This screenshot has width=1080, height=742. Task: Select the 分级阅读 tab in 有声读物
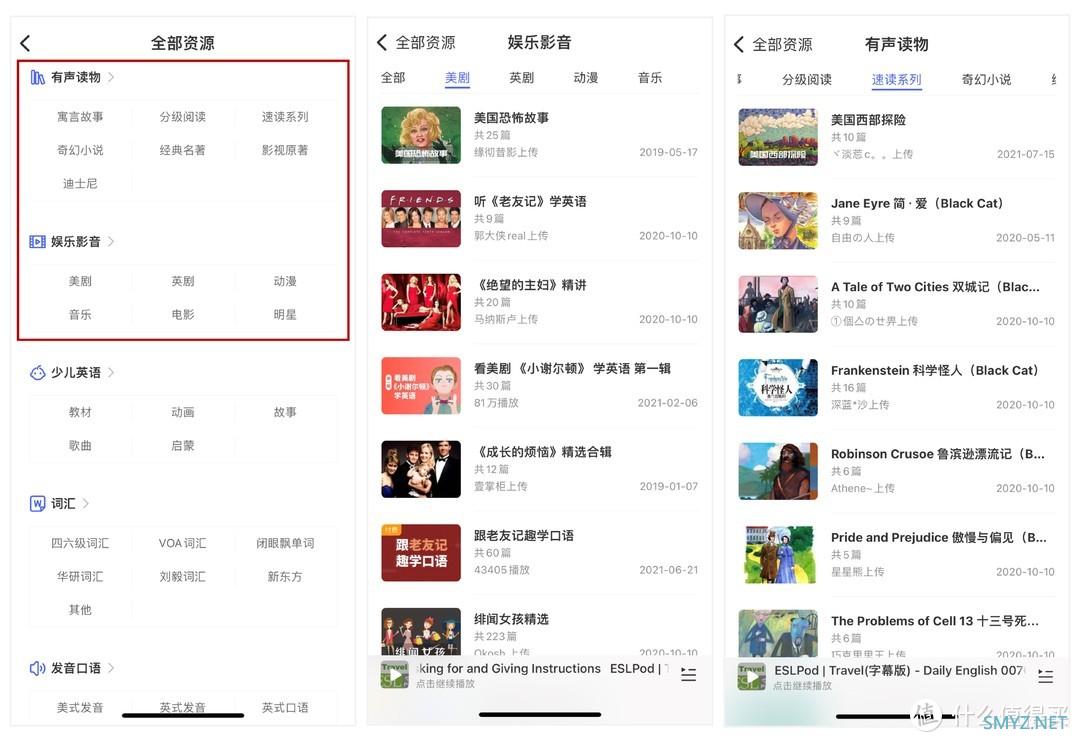tap(807, 80)
